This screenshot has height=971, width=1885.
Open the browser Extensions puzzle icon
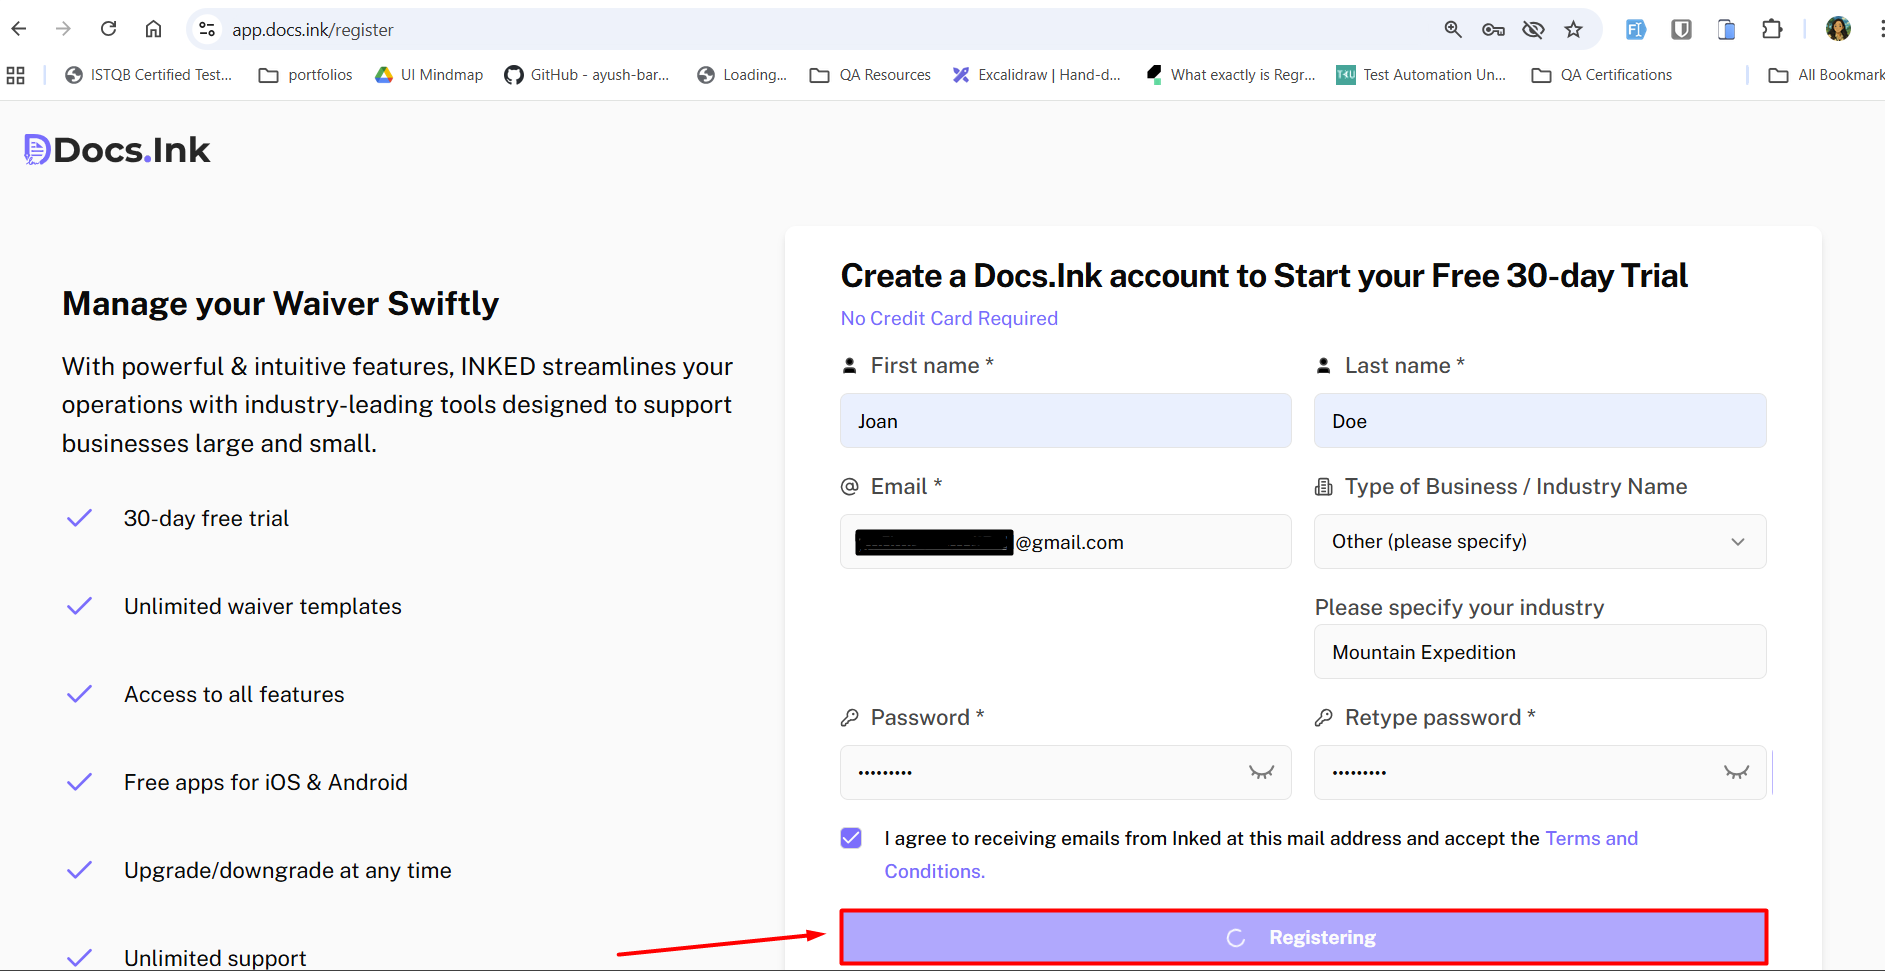1772,30
